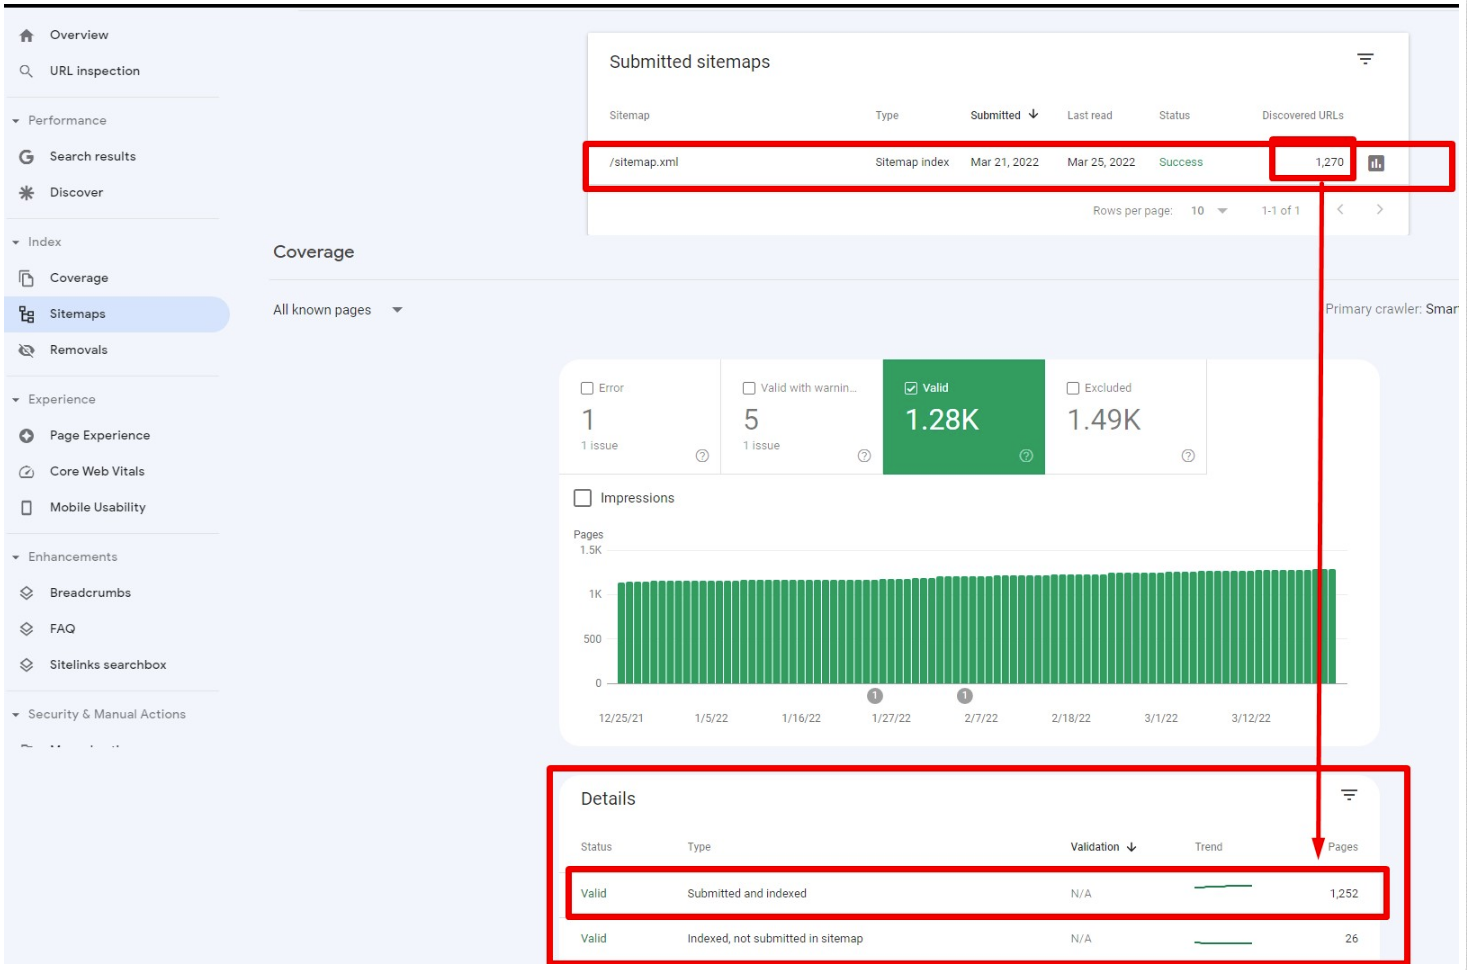Open Core Web Vitals report
The width and height of the screenshot is (1467, 970).
[97, 471]
